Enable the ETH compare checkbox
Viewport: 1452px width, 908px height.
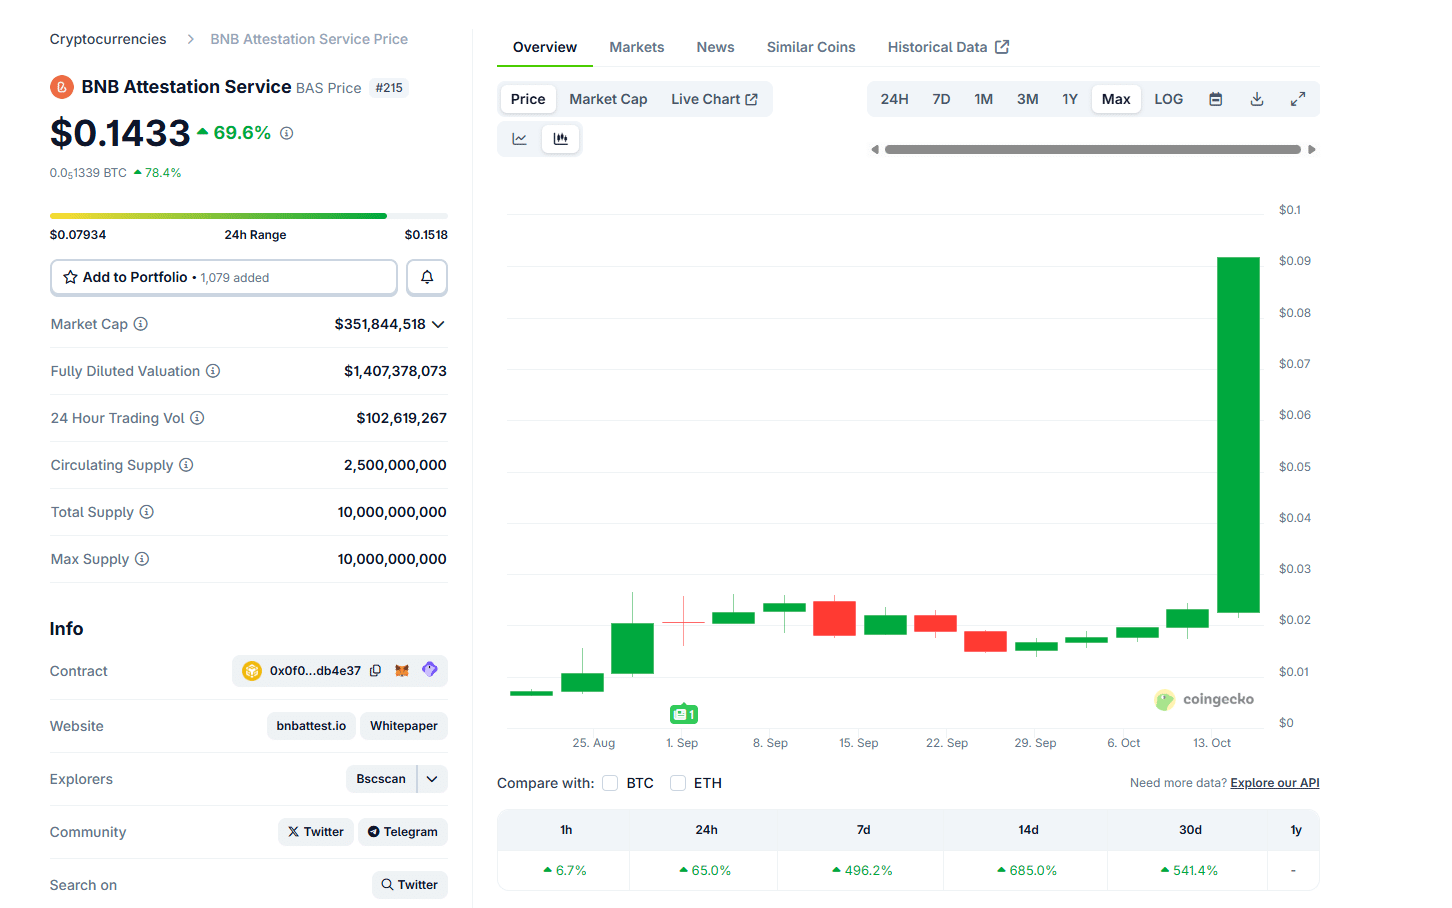pyautogui.click(x=678, y=783)
